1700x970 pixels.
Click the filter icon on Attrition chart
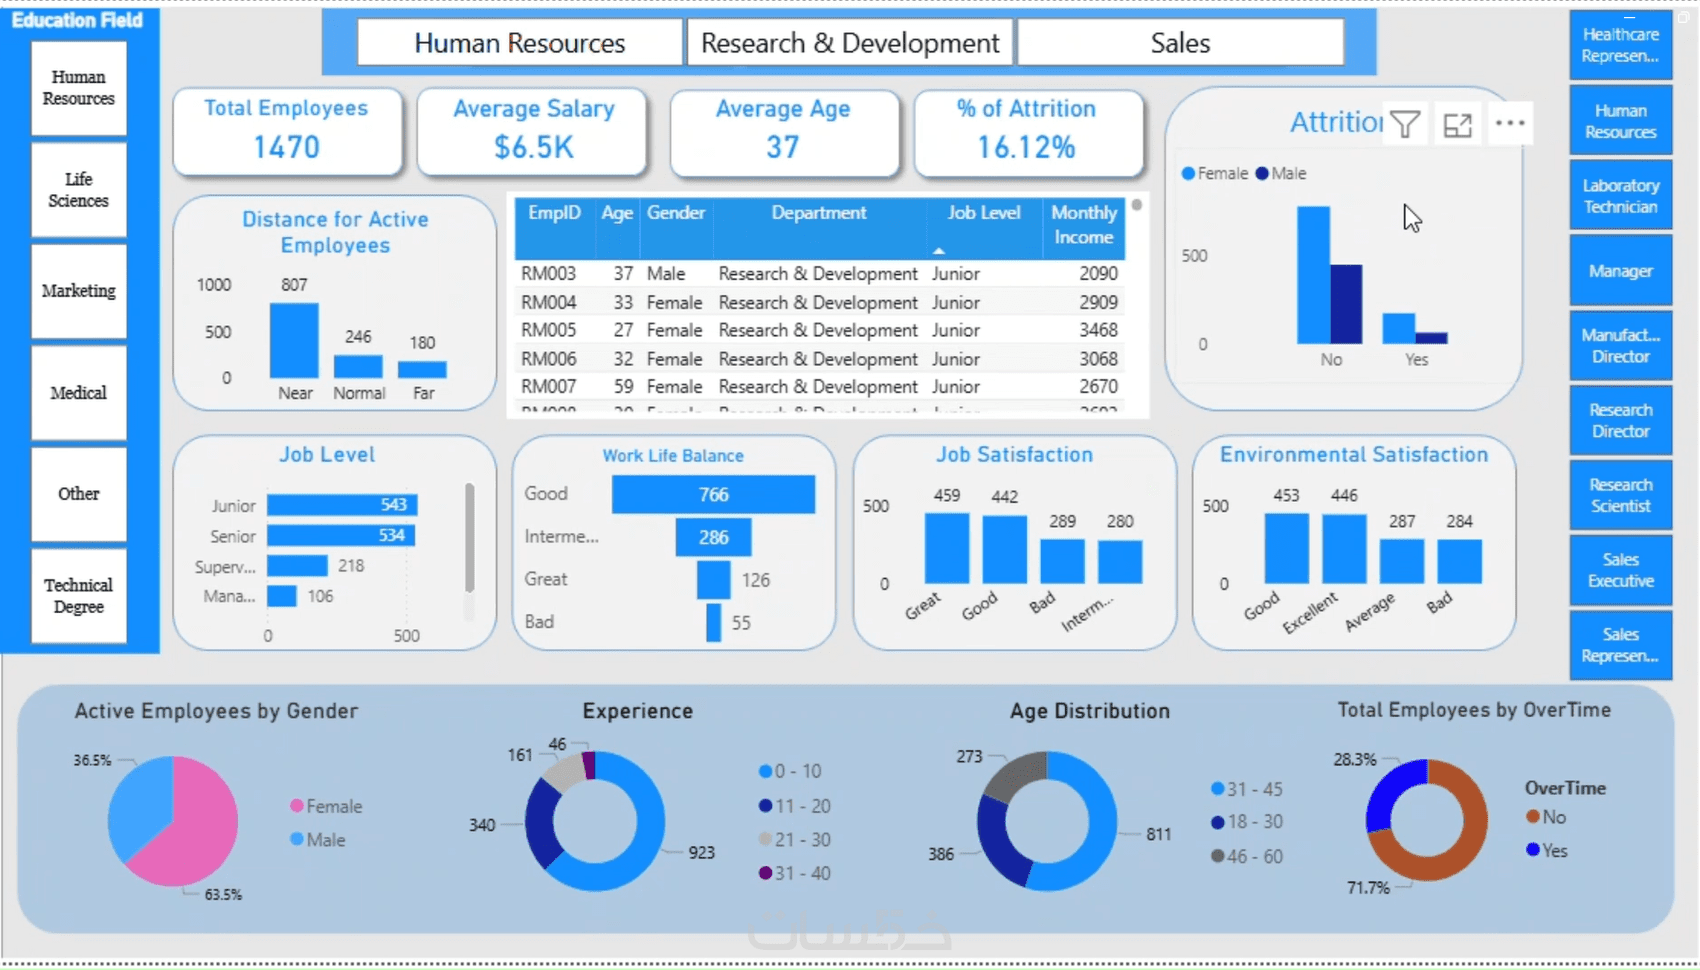1405,124
